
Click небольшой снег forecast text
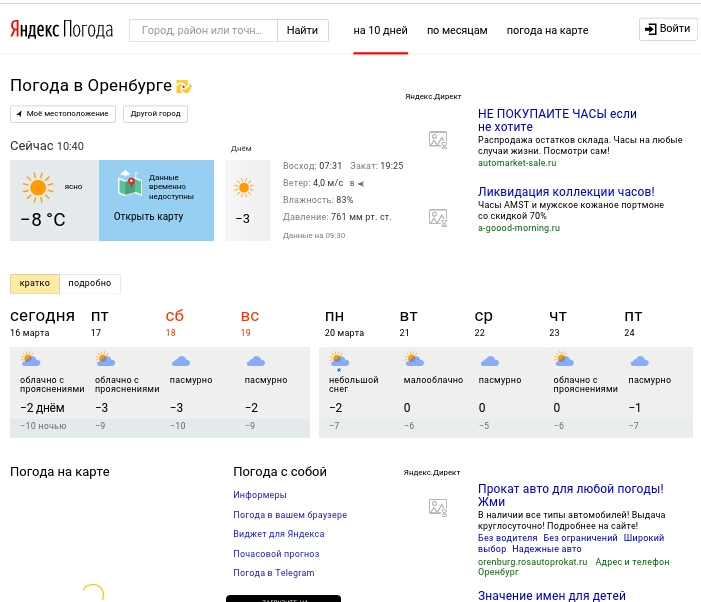point(354,384)
